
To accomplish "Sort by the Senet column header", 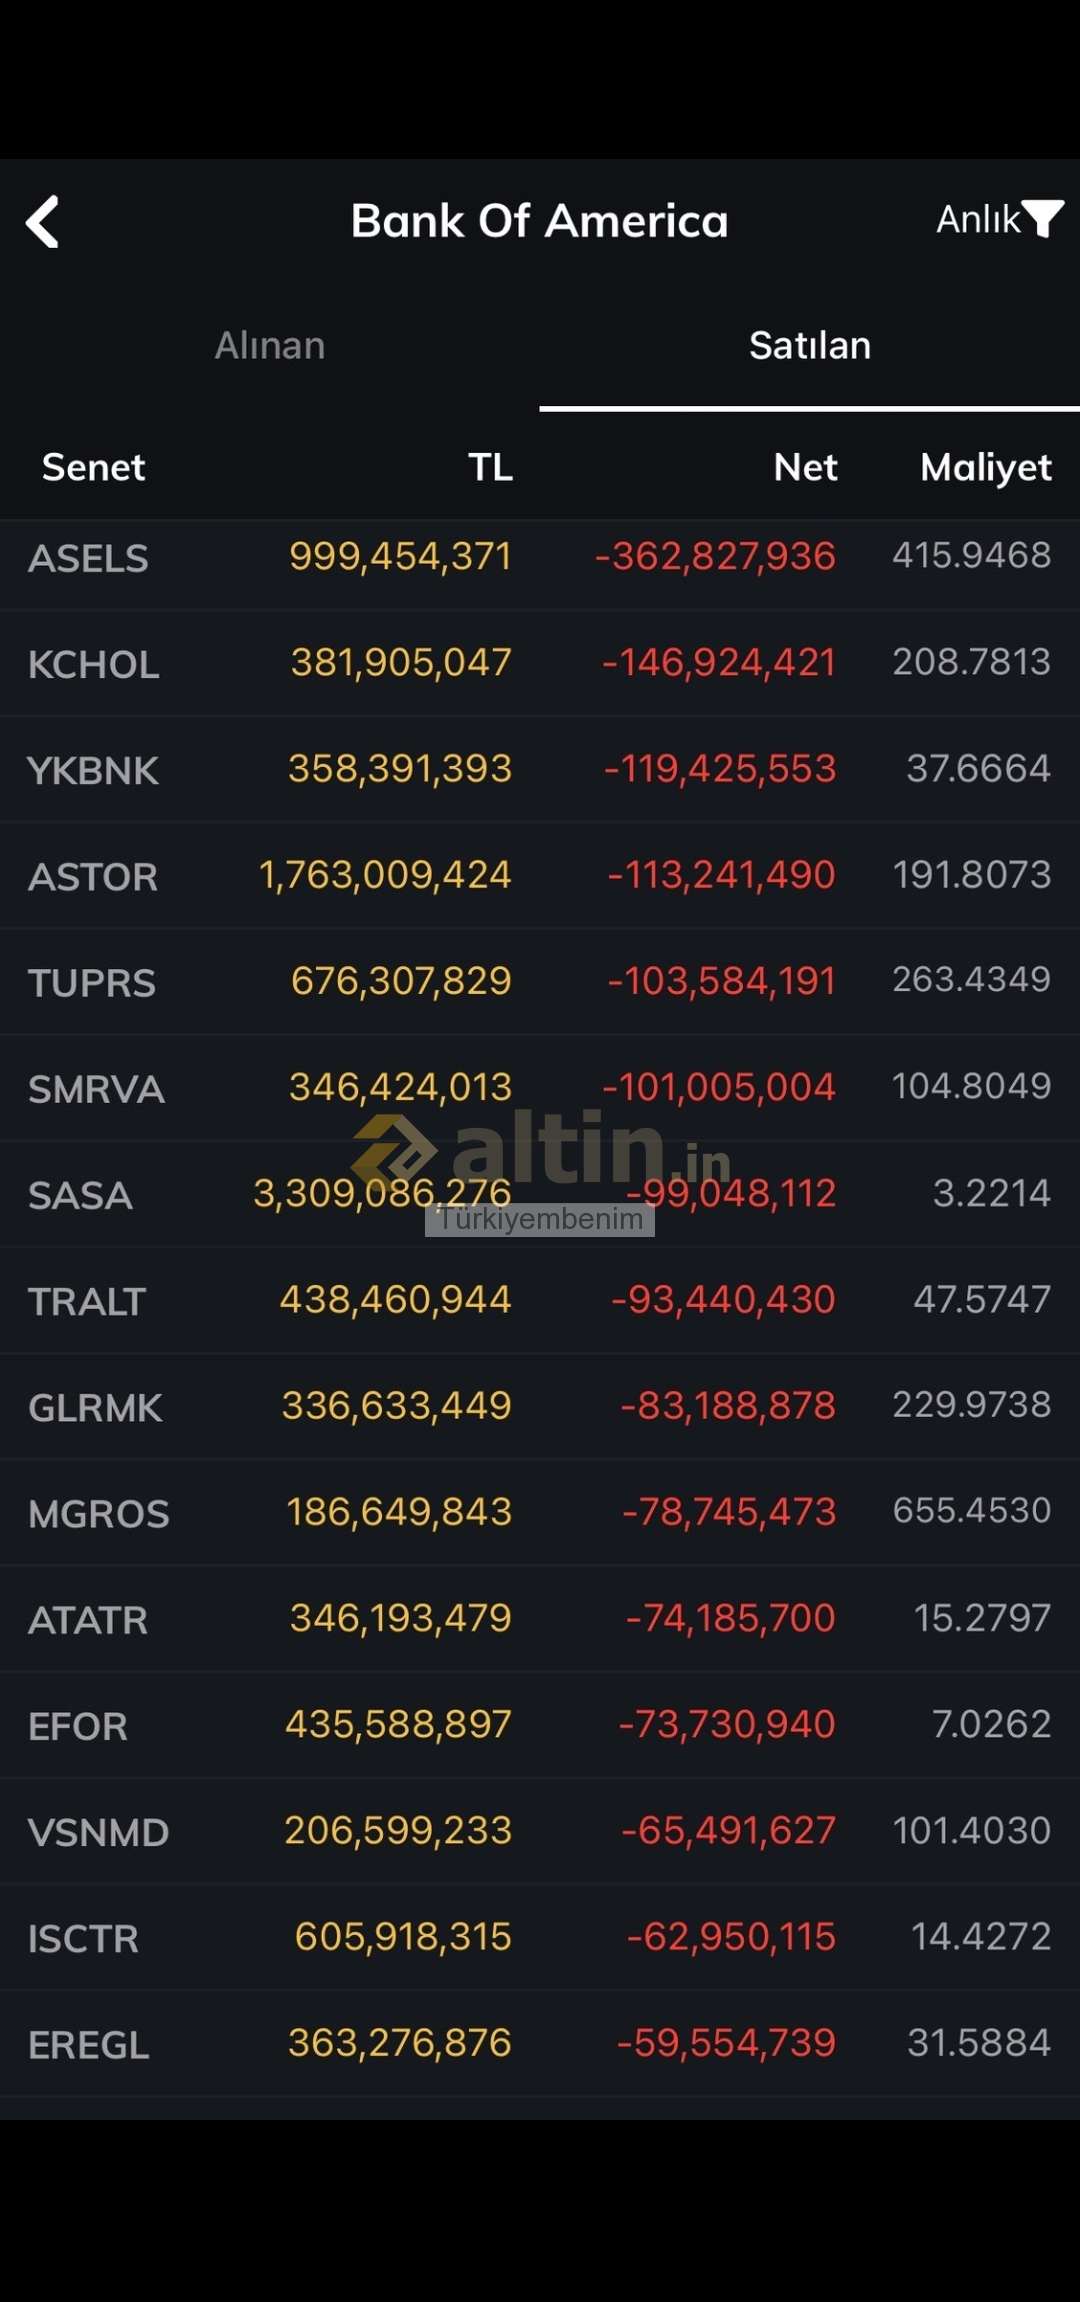I will 93,467.
